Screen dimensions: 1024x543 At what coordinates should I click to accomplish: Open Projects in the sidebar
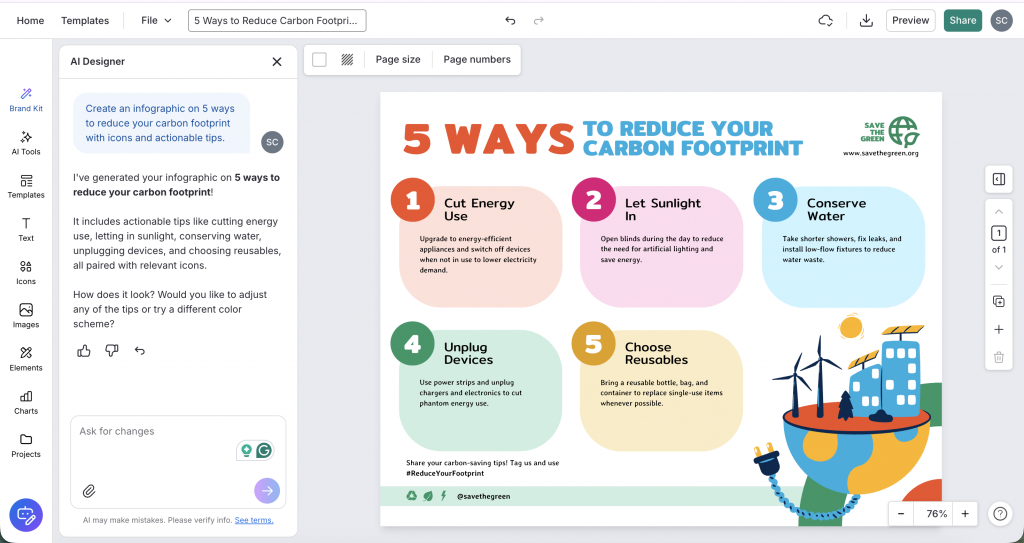tap(26, 445)
